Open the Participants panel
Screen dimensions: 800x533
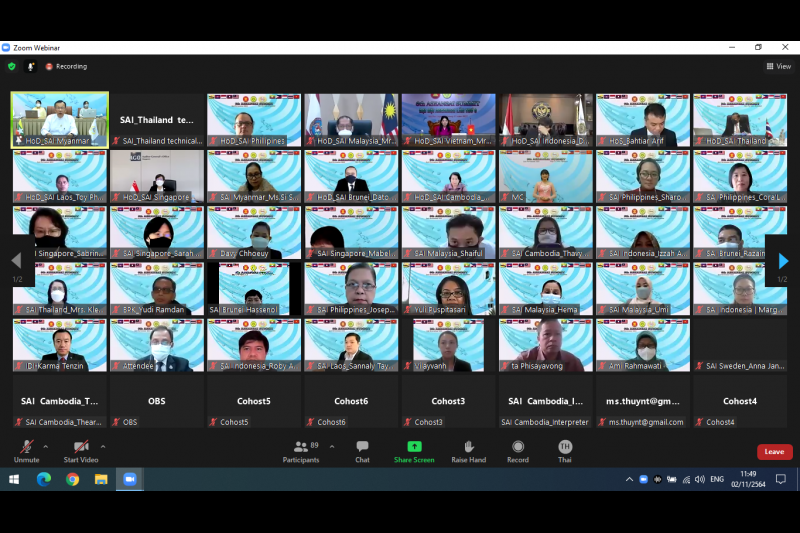[x=300, y=450]
